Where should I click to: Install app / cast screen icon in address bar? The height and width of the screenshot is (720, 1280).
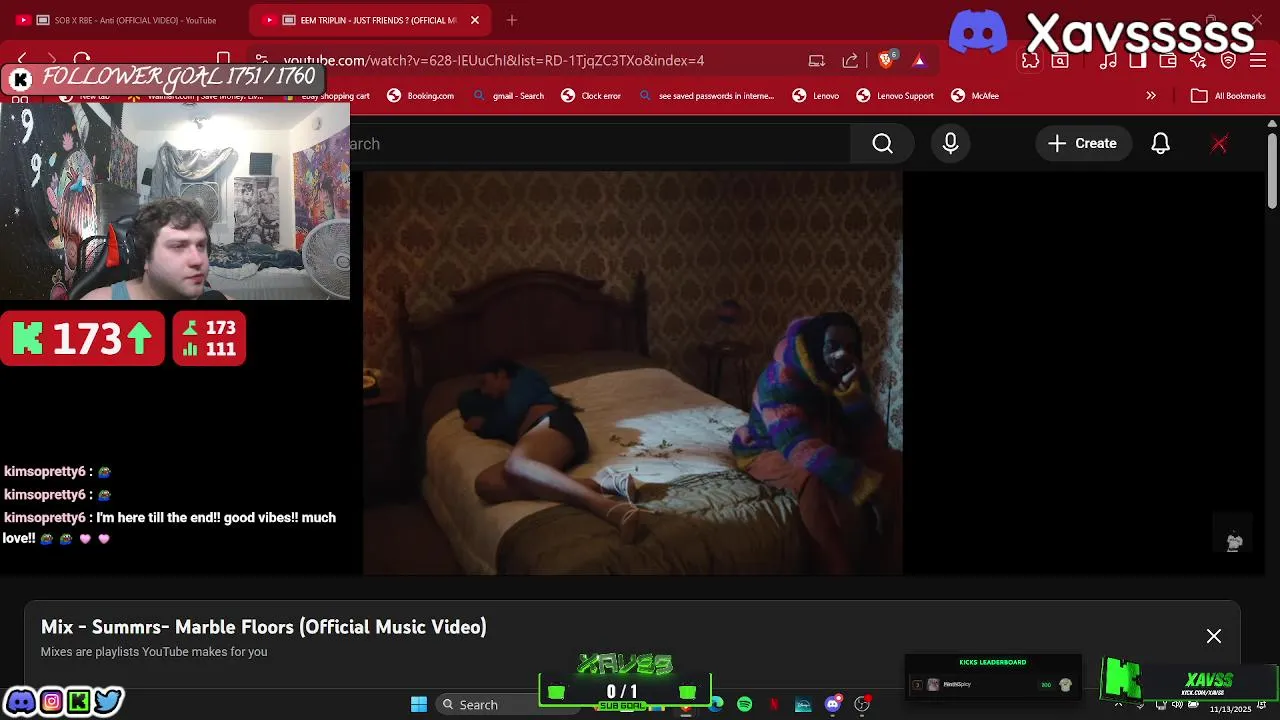click(817, 61)
